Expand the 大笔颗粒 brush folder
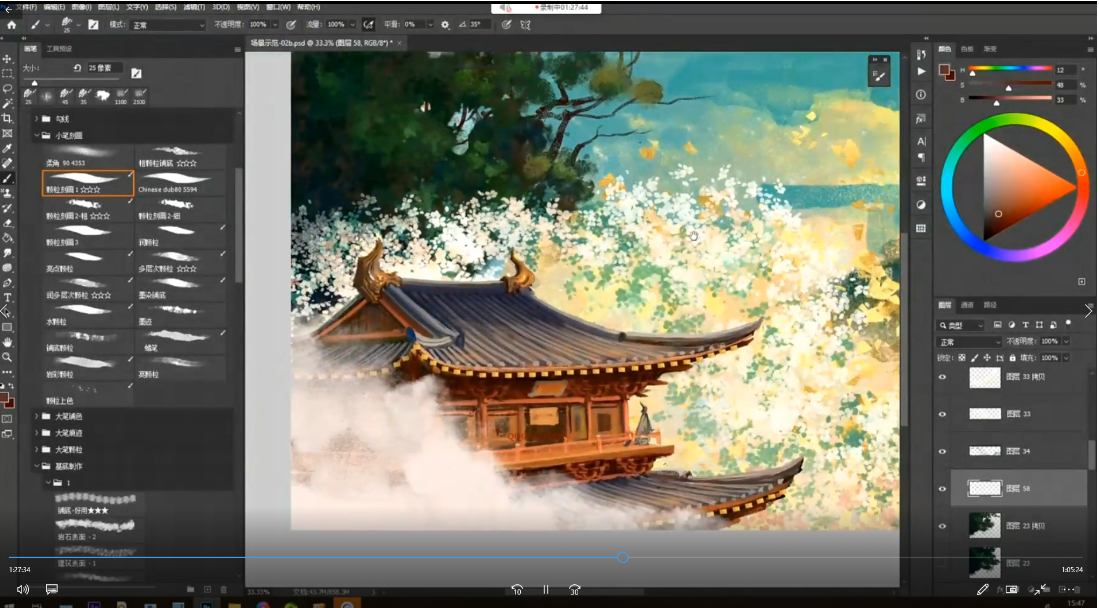The width and height of the screenshot is (1099, 608). [36, 450]
